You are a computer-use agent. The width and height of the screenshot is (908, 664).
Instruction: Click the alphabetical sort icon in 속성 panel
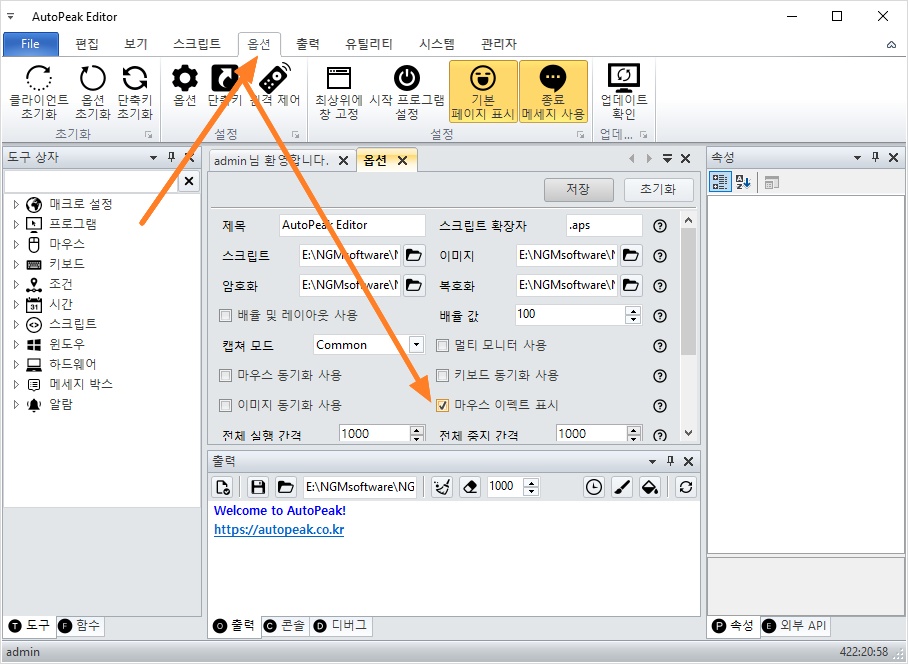(x=743, y=182)
